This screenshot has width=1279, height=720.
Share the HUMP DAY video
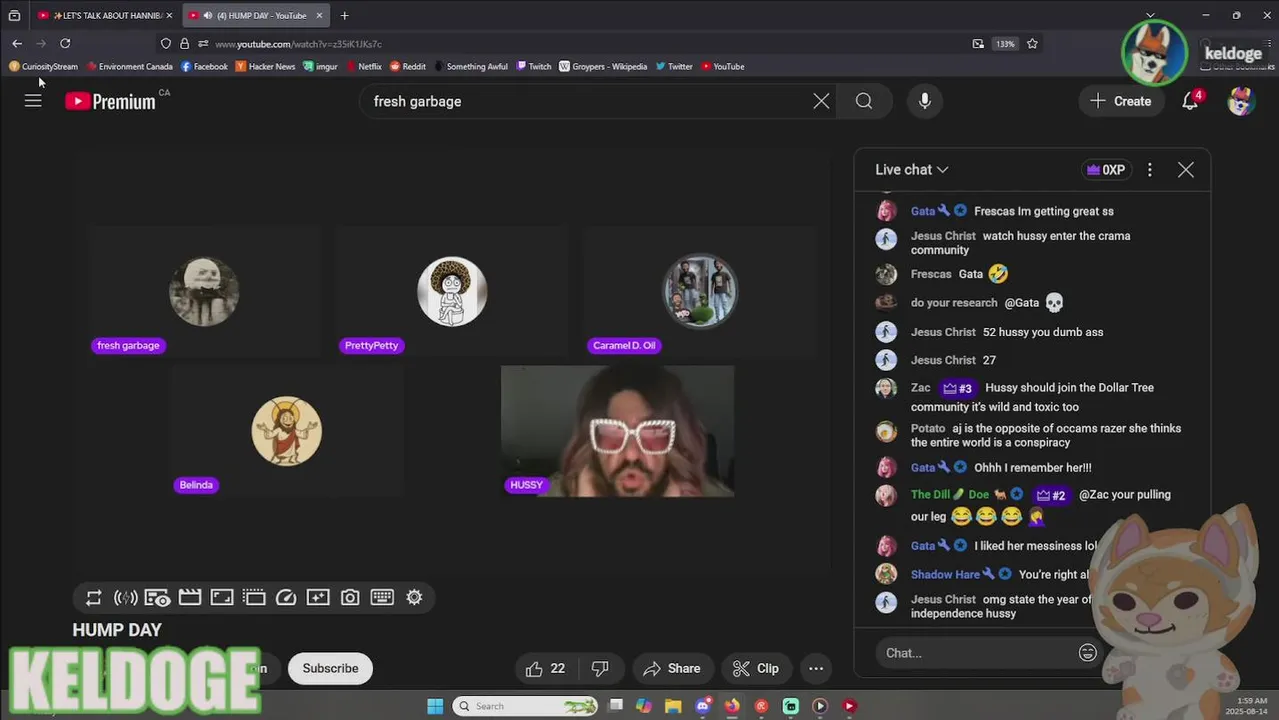(672, 669)
